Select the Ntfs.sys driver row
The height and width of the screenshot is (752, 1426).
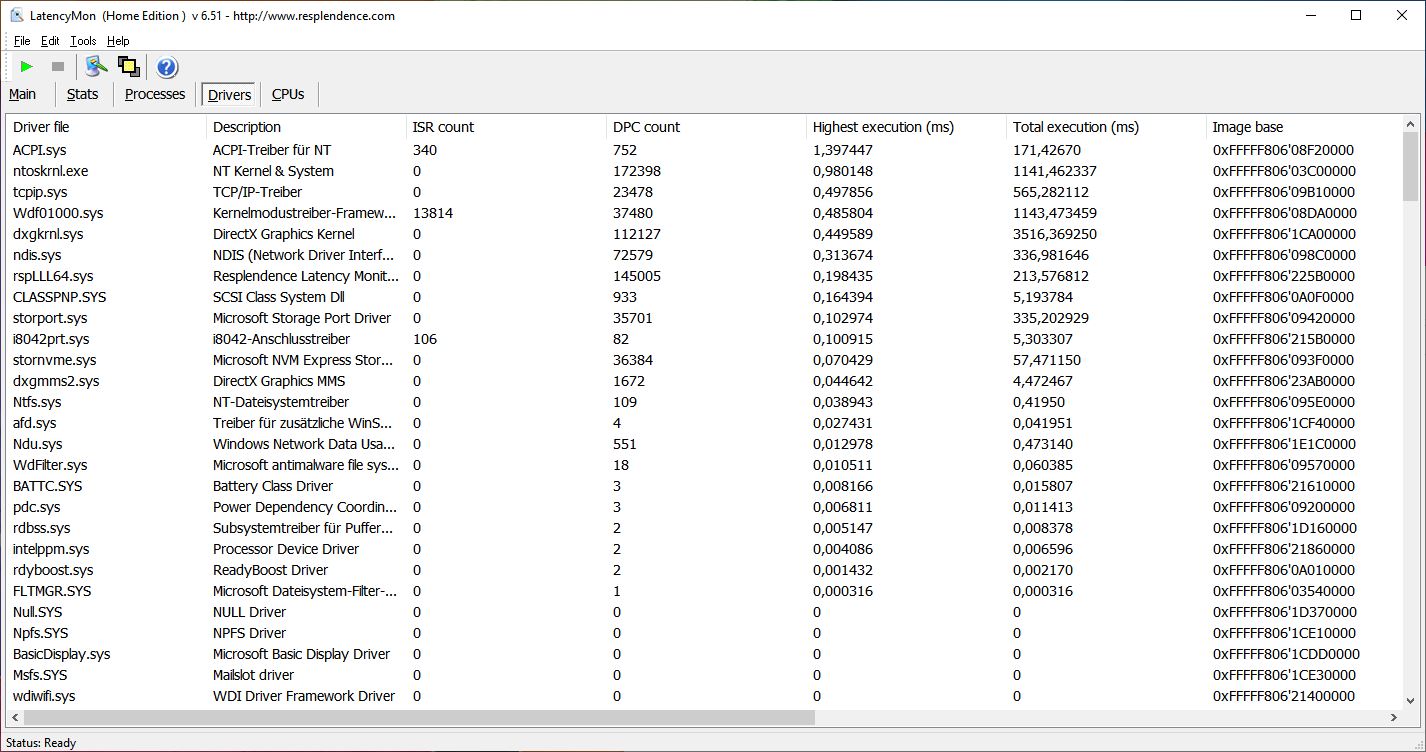point(704,402)
